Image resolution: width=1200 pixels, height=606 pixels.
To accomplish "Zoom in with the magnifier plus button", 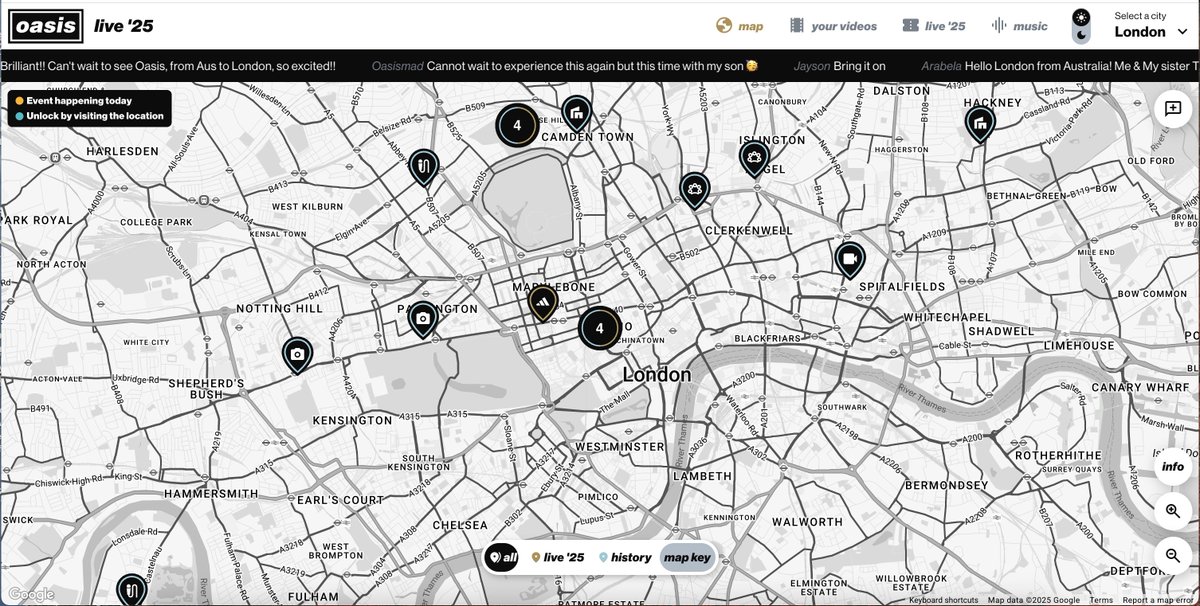I will coord(1172,511).
